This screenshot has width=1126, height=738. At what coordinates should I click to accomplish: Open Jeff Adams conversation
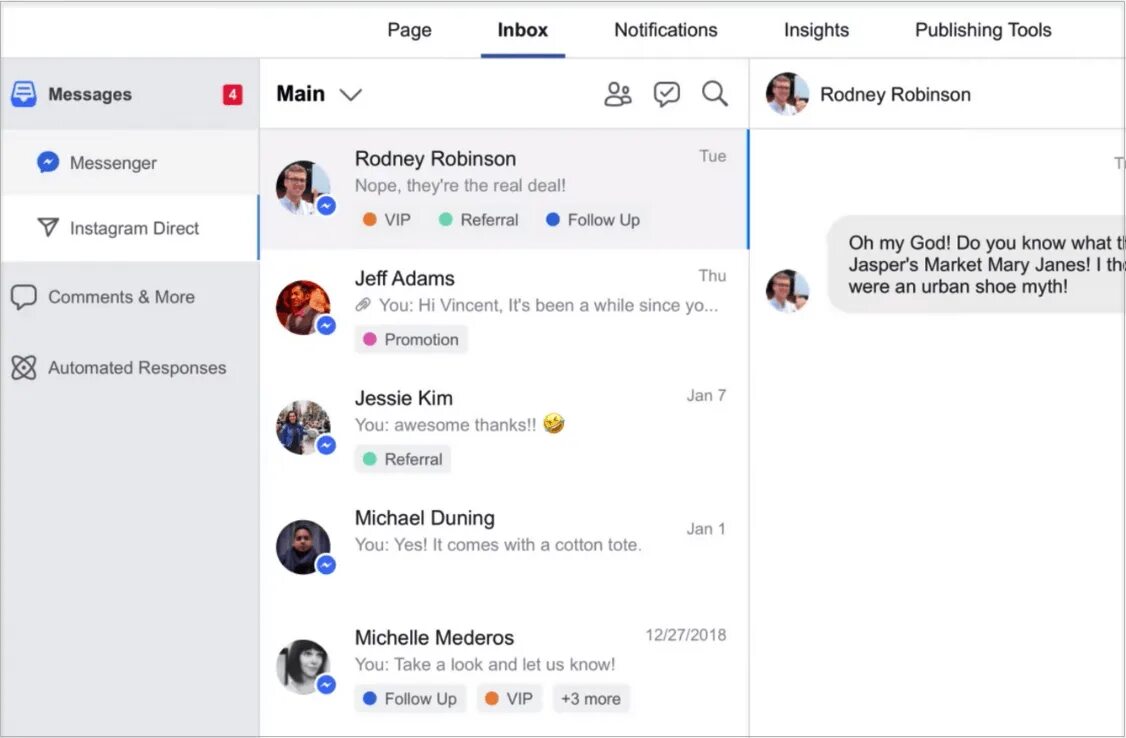click(503, 309)
